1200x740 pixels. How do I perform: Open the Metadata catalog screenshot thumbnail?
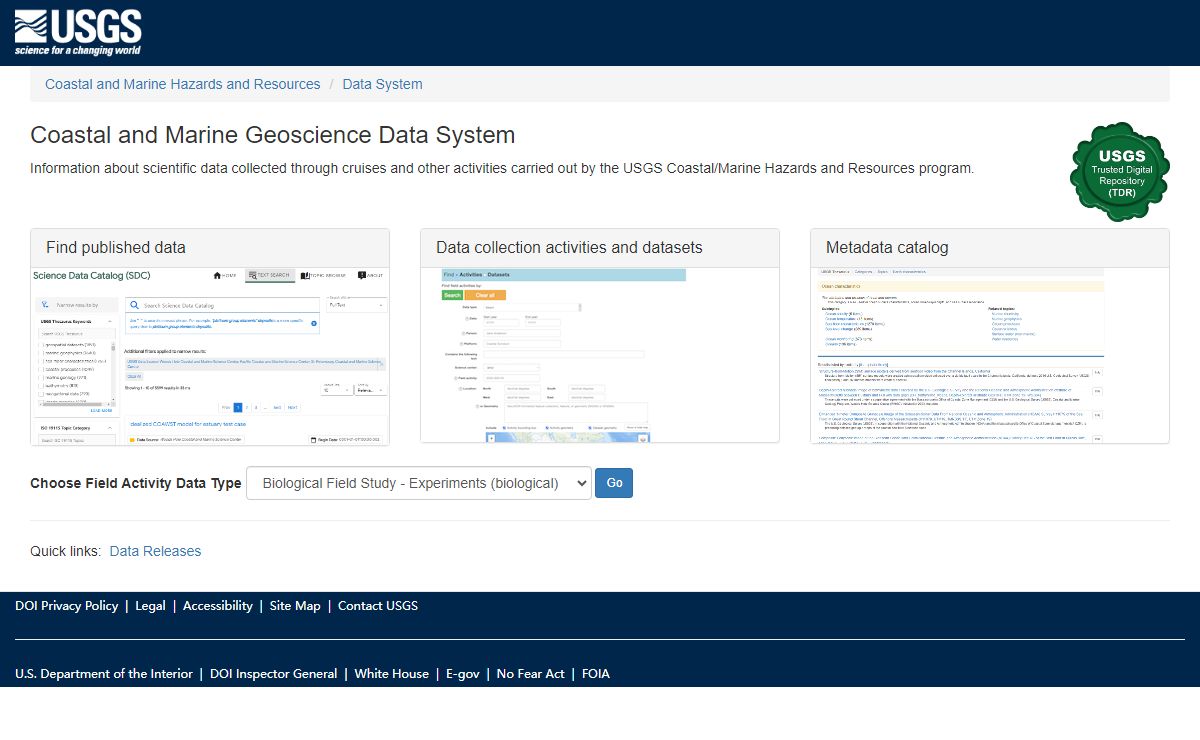[989, 355]
